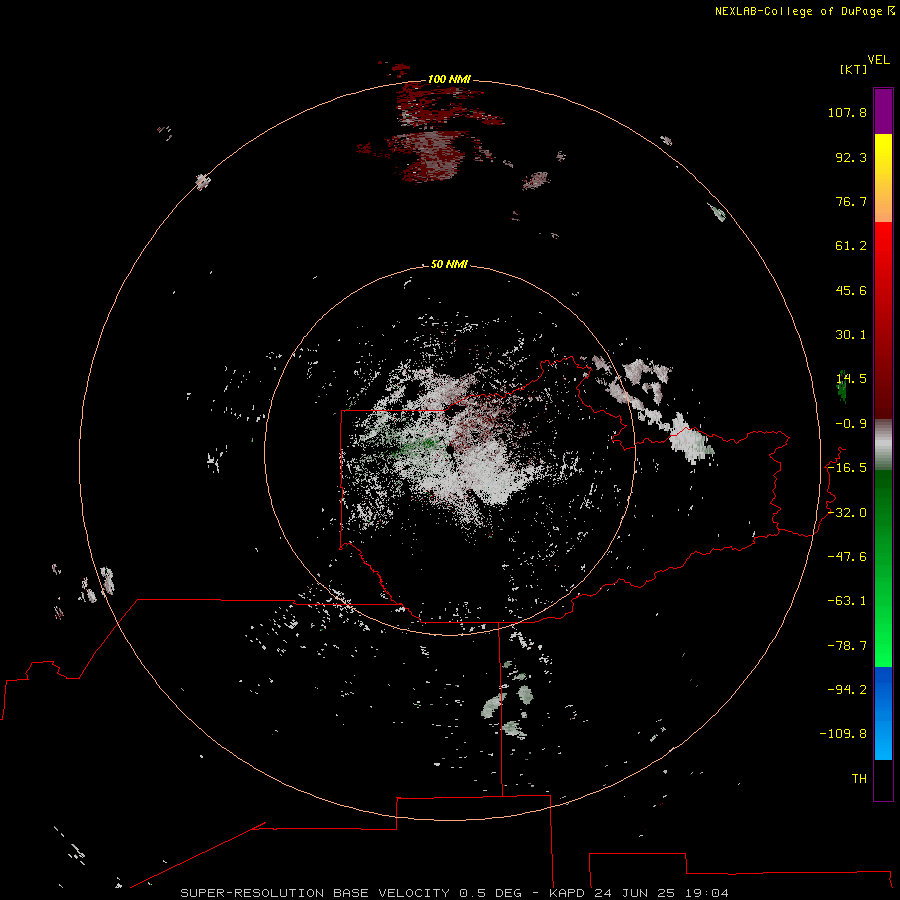Click the -32.0 legend value
Viewport: 900px width, 900px height.
point(847,513)
